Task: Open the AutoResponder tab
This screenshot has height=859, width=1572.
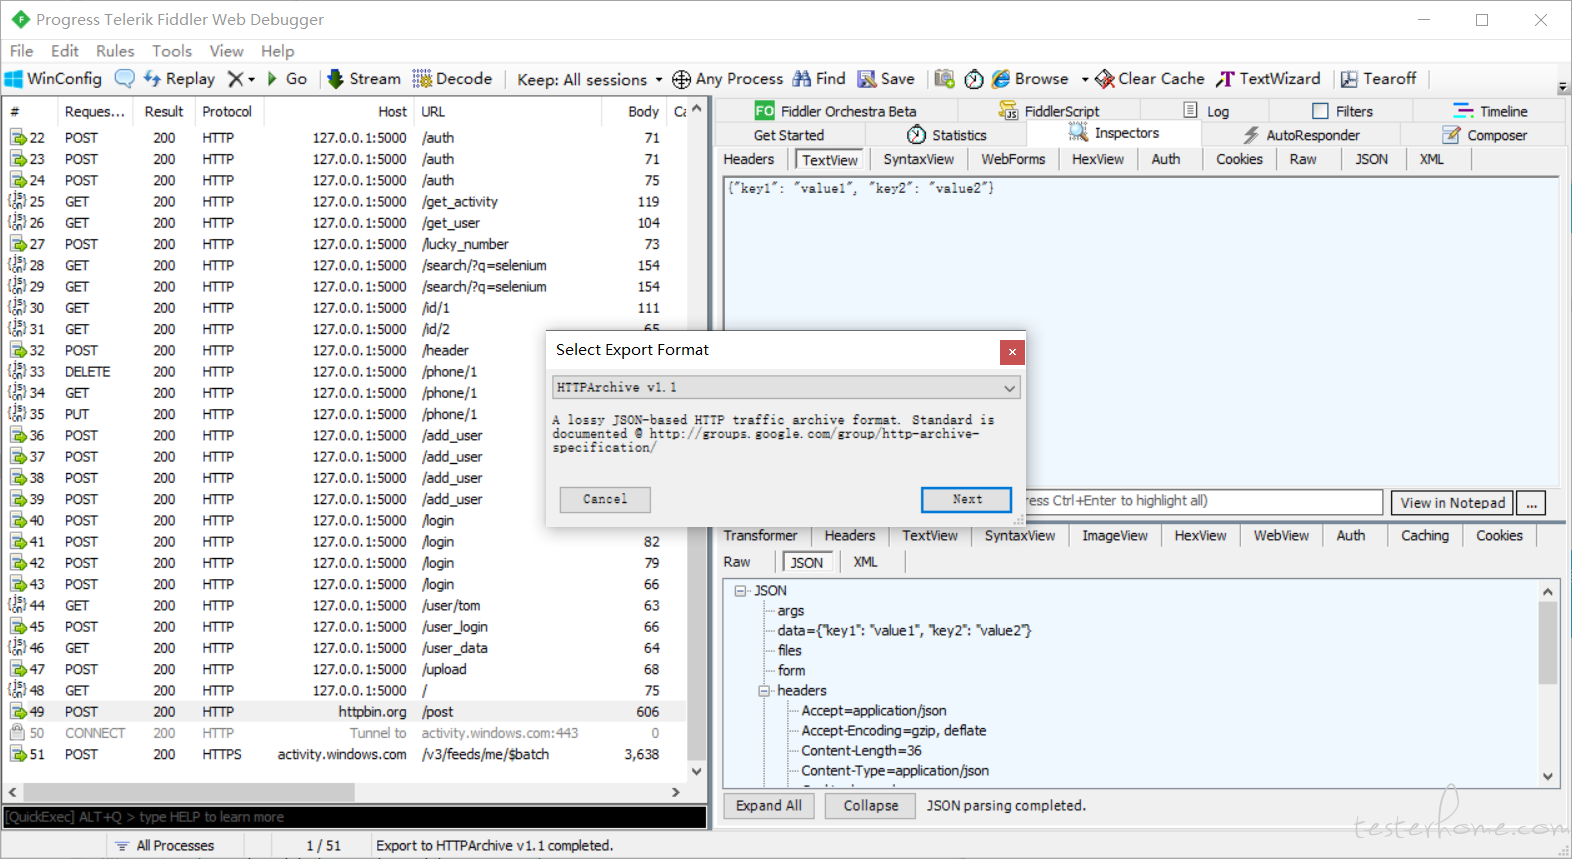Action: 1302,135
